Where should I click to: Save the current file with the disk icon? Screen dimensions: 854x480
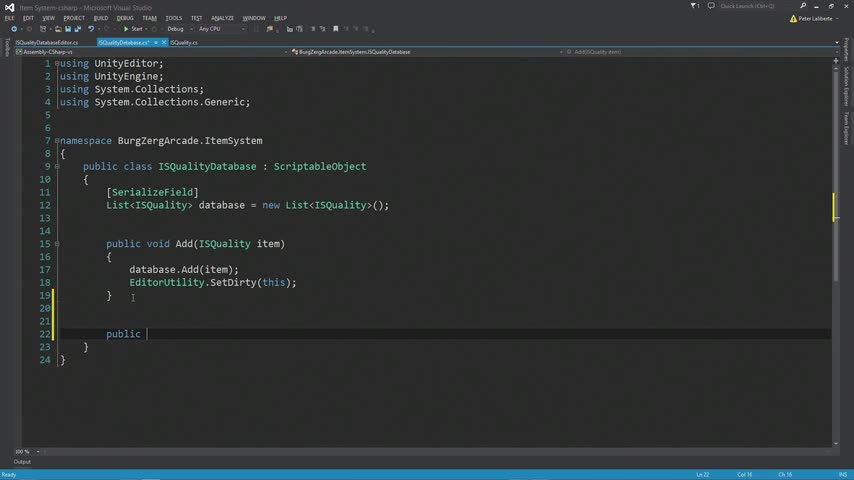(68, 29)
